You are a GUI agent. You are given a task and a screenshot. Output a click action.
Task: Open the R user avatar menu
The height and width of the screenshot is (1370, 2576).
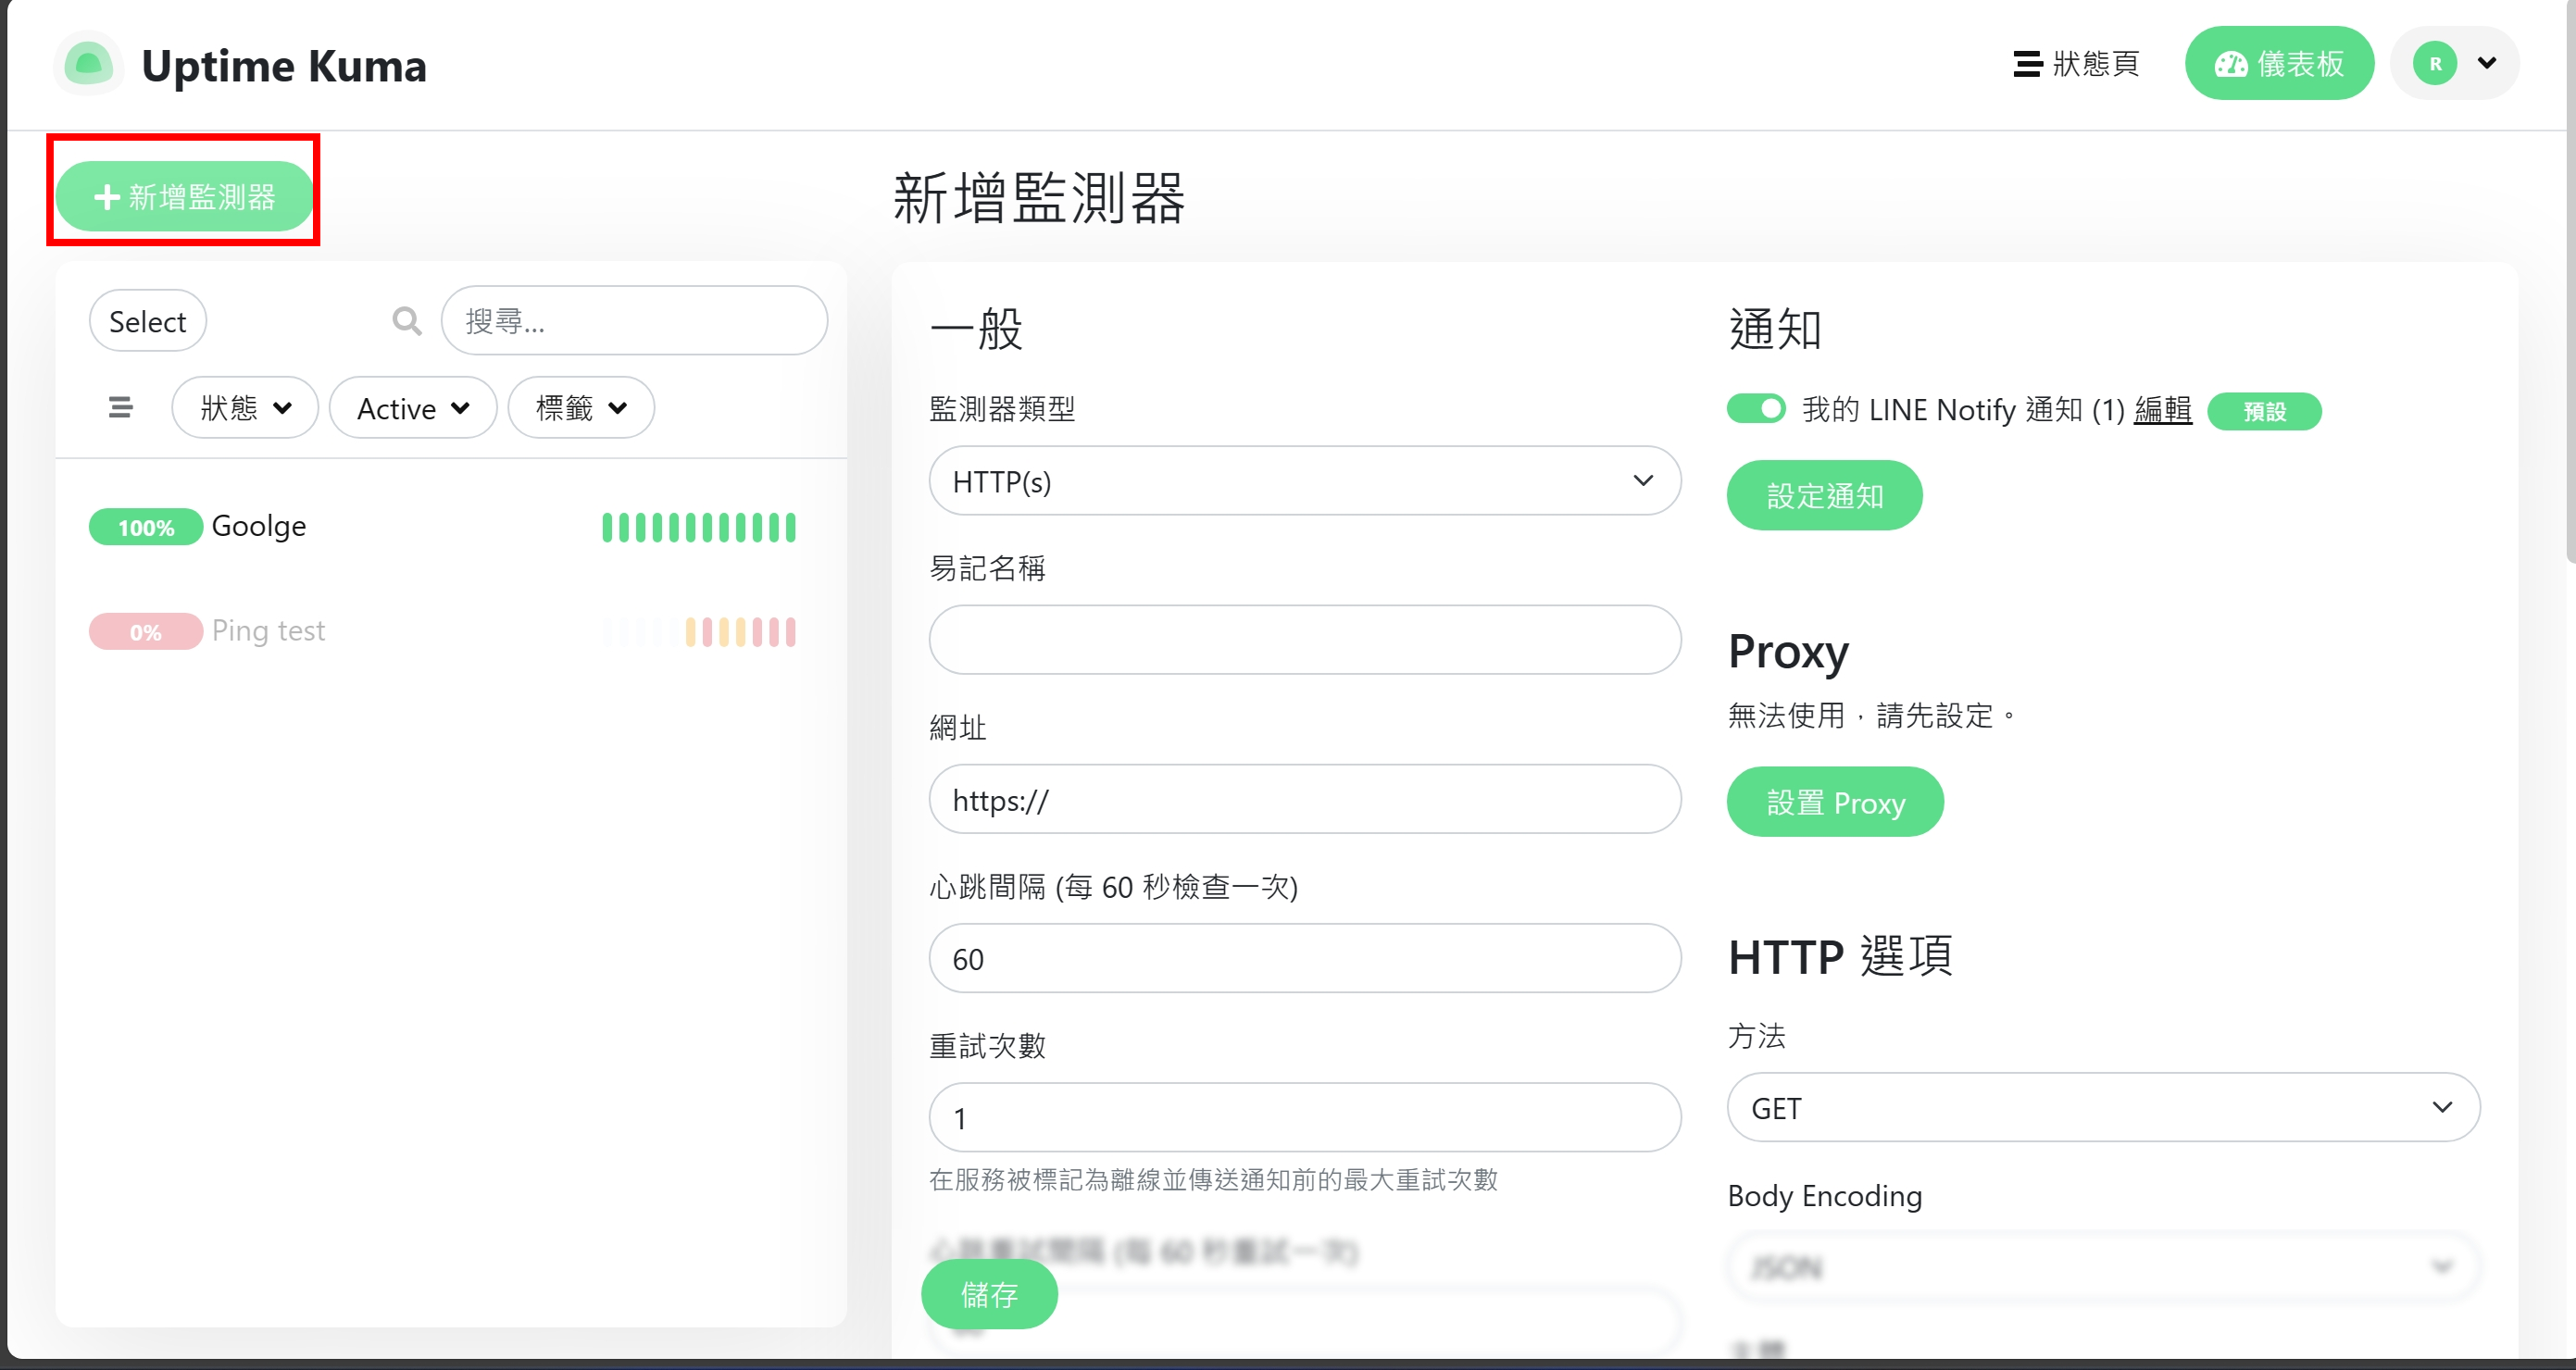coord(2455,64)
